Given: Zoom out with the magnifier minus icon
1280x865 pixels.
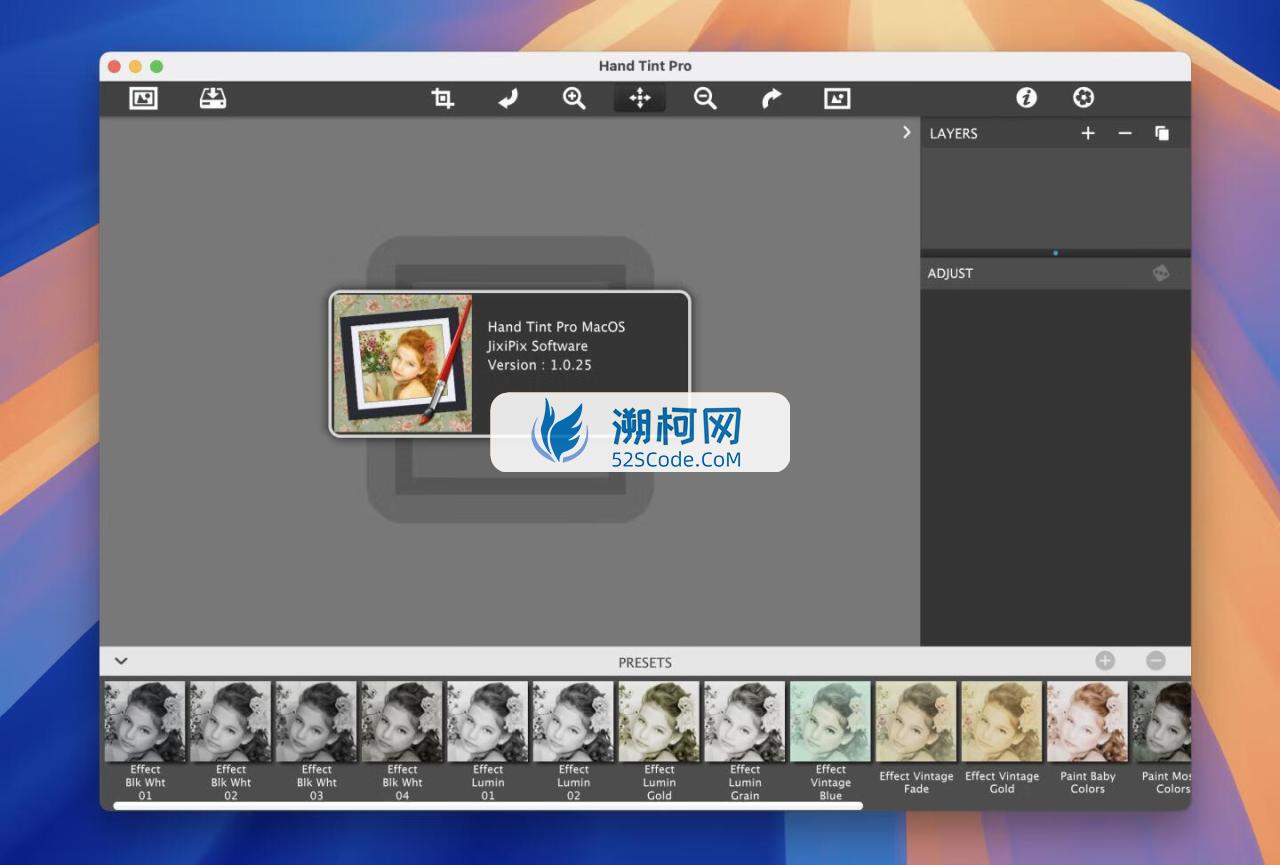Looking at the screenshot, I should tap(705, 98).
